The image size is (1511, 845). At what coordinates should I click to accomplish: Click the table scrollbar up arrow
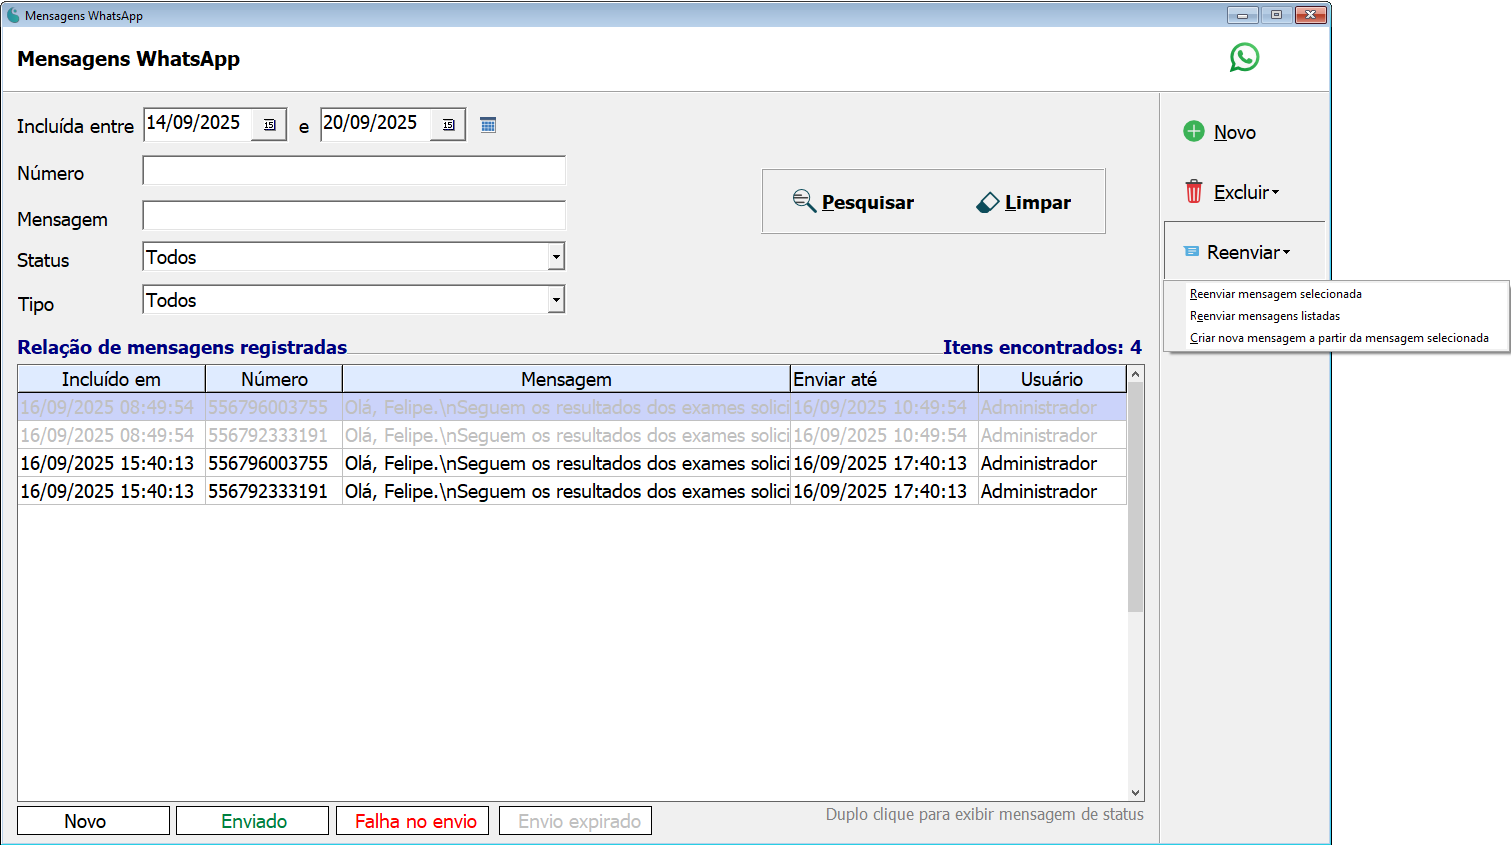[x=1135, y=374]
